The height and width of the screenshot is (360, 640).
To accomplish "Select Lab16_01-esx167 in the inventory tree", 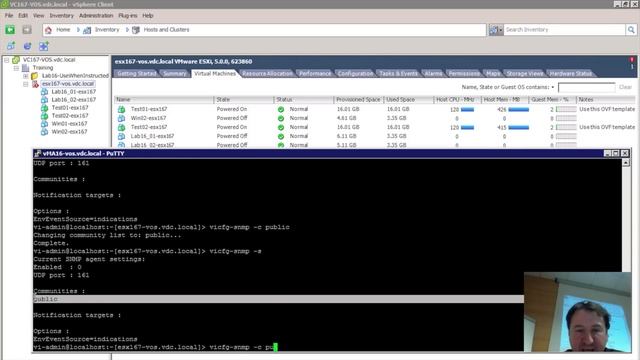I will 73,92.
